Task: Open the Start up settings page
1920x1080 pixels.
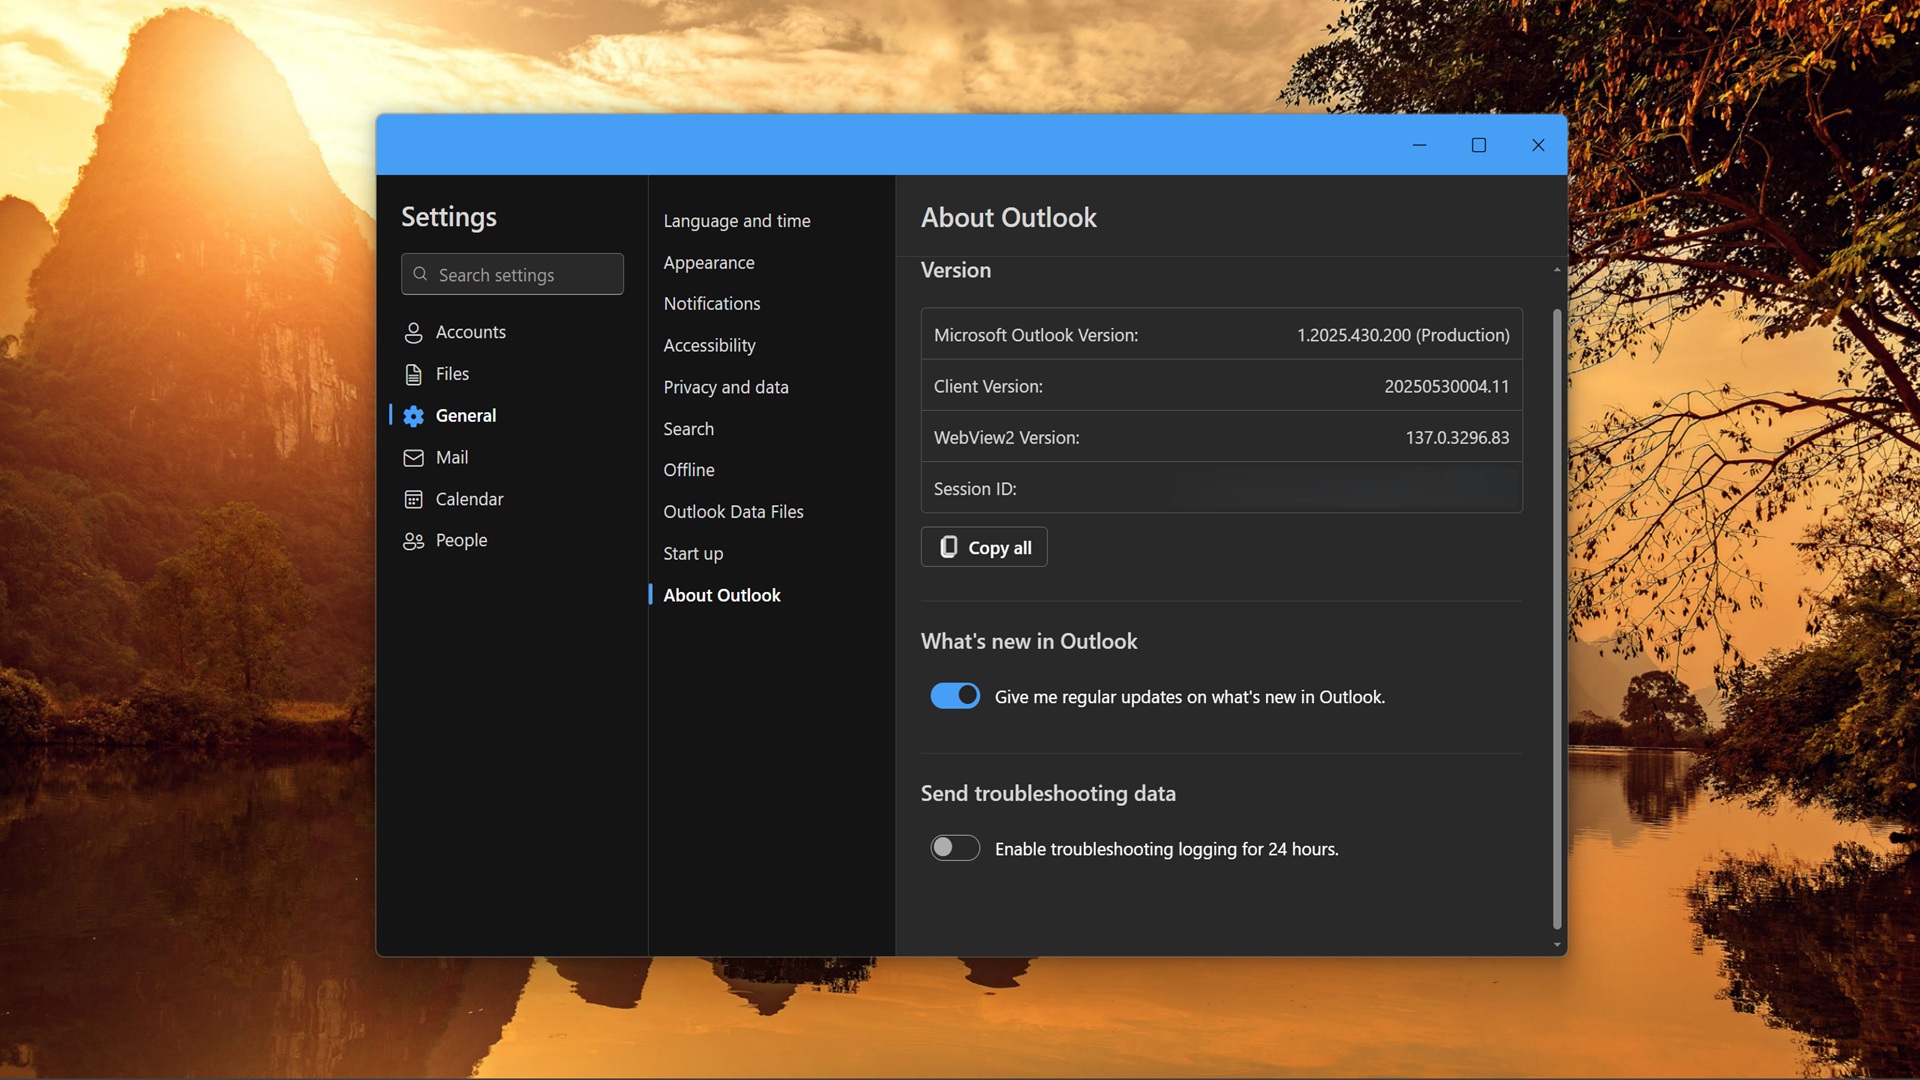Action: pos(693,553)
